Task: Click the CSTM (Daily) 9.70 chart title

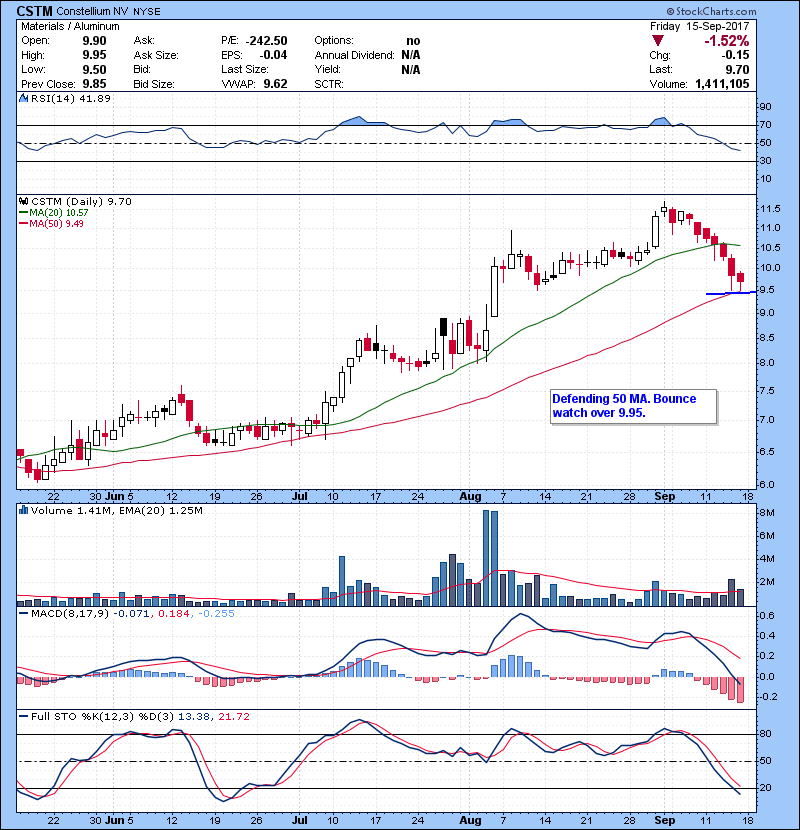Action: point(81,202)
